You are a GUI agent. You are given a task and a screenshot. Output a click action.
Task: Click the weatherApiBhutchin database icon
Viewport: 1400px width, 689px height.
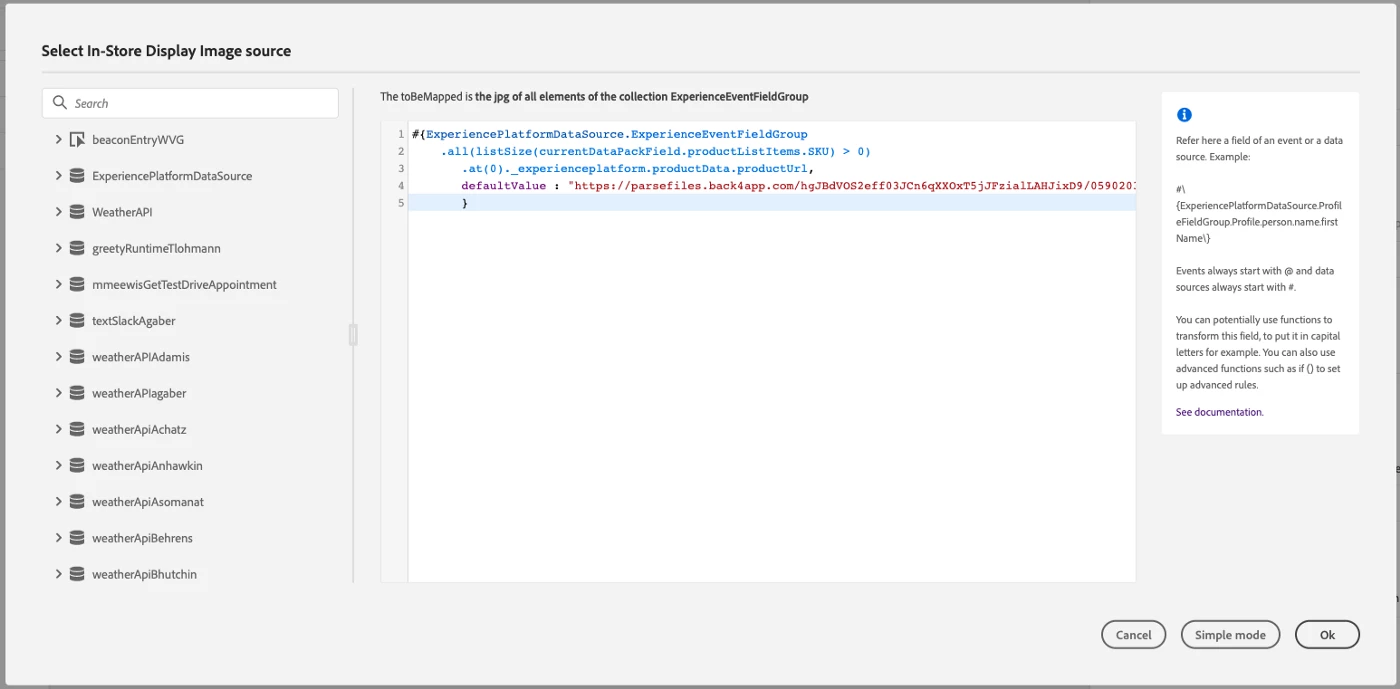point(77,574)
